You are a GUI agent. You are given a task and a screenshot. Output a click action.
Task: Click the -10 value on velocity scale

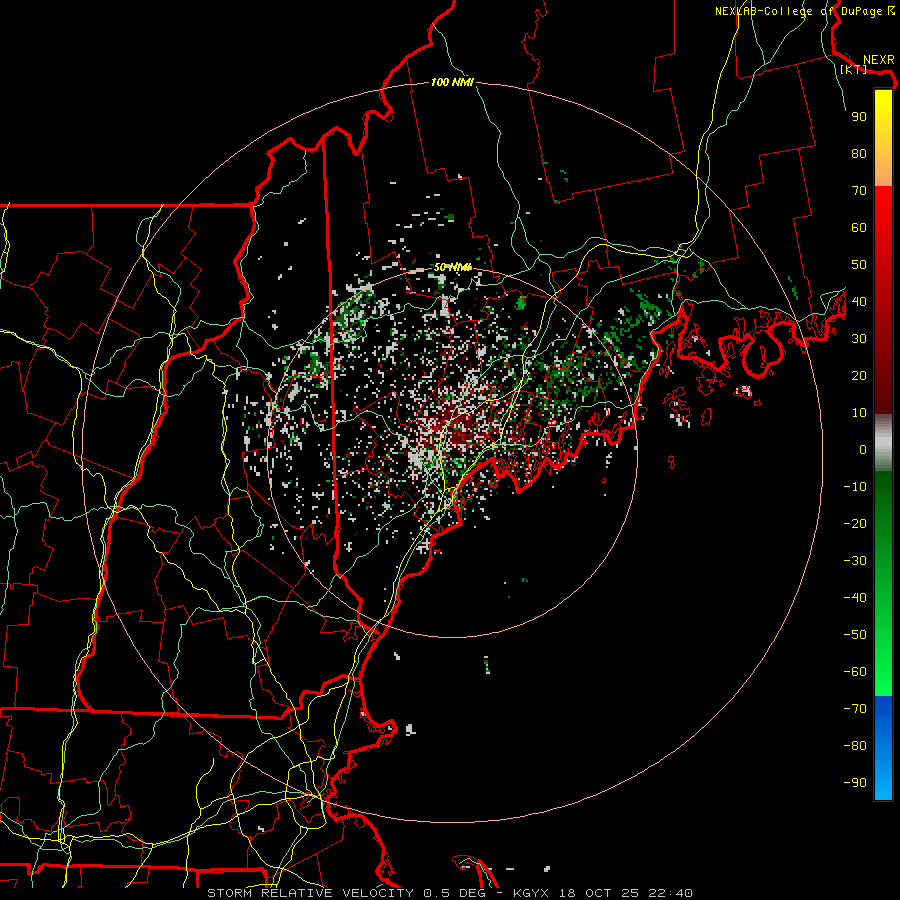coord(855,487)
